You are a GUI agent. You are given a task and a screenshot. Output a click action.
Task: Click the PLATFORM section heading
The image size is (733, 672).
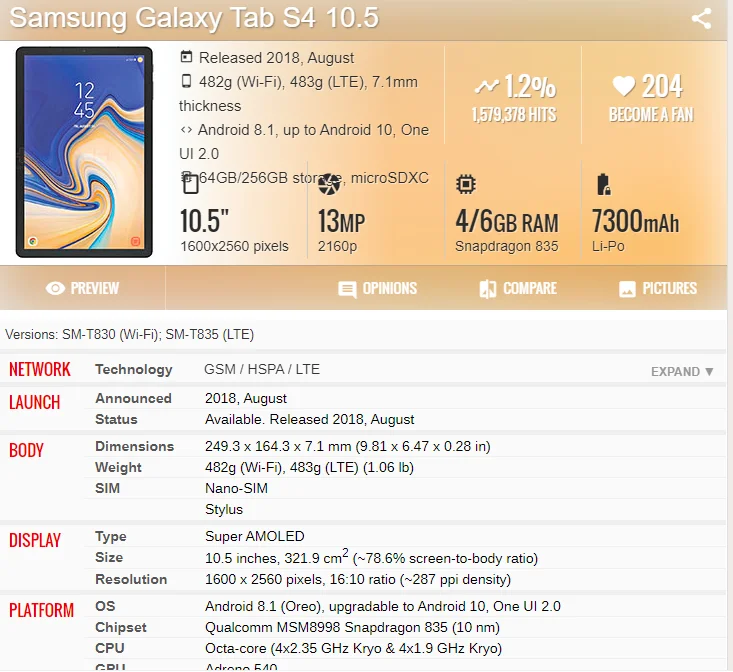coord(42,610)
